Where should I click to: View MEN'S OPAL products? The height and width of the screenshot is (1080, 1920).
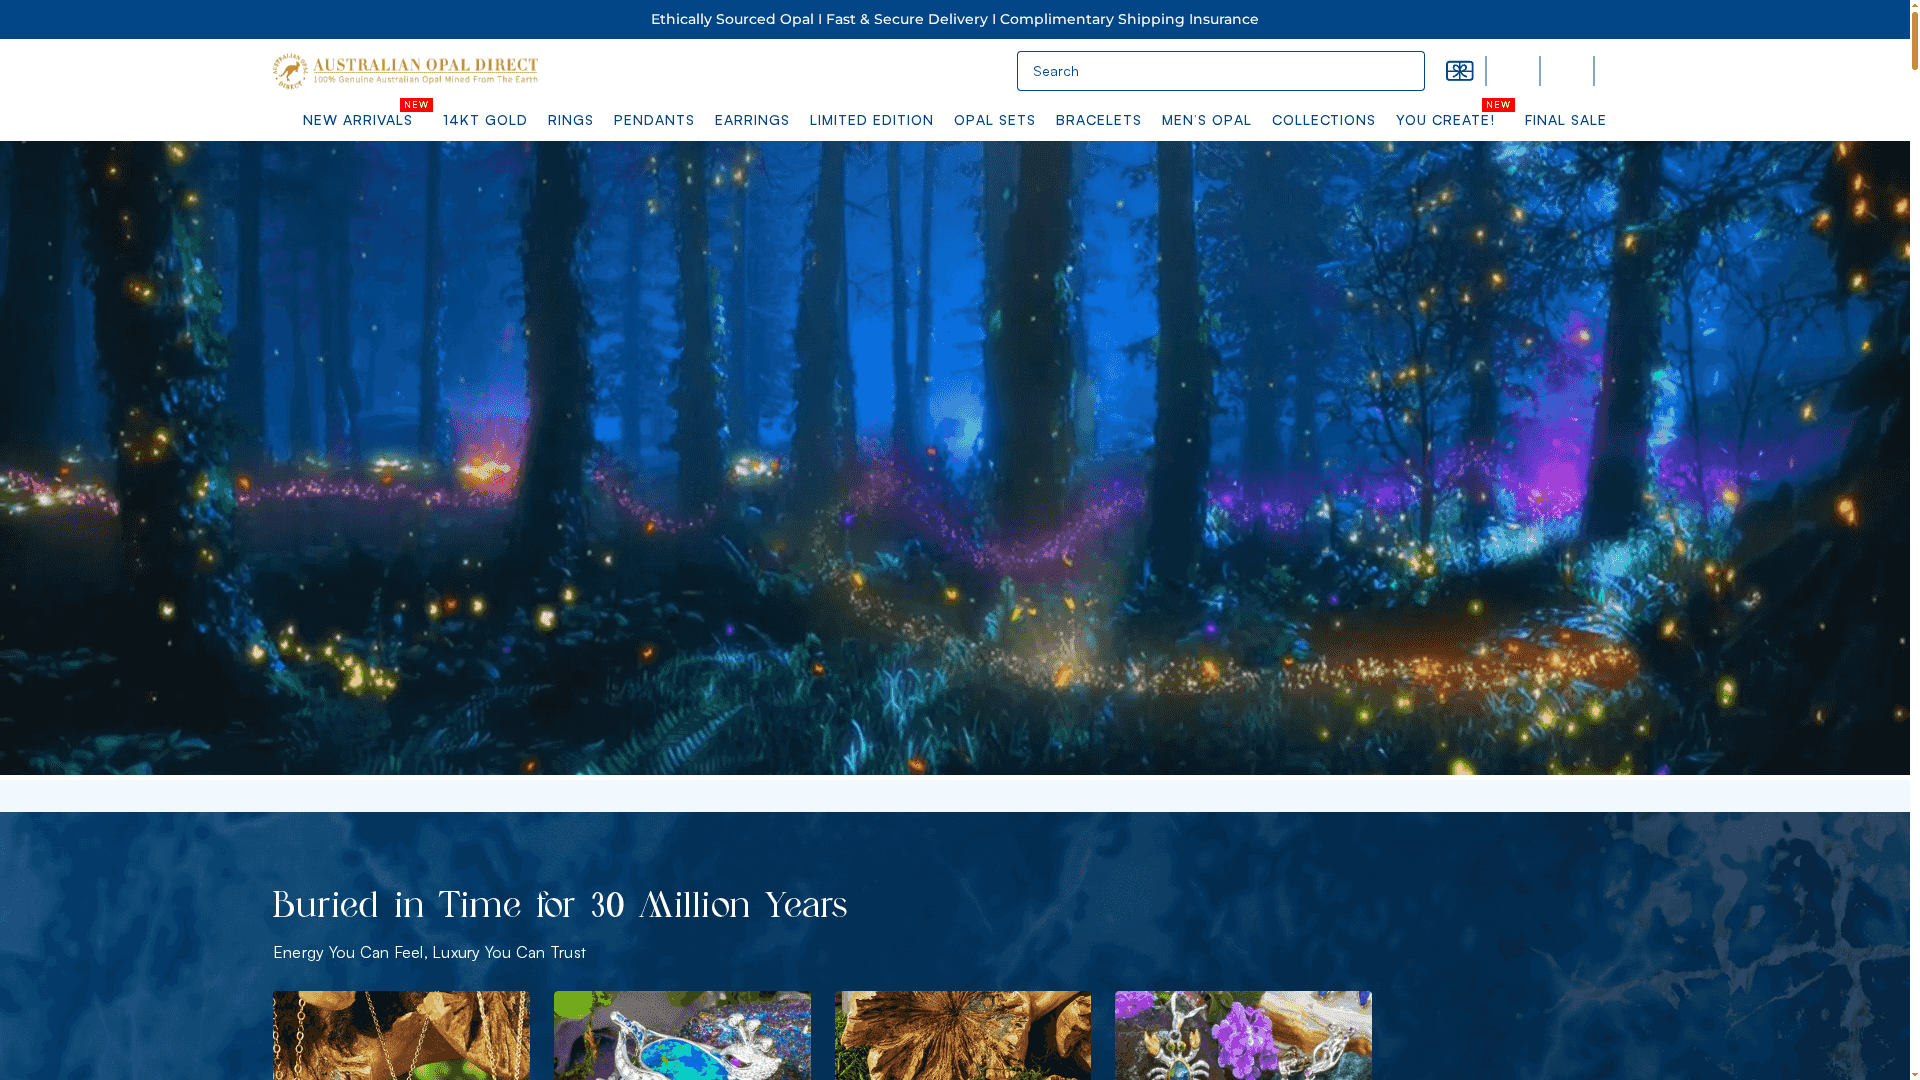[x=1207, y=120]
